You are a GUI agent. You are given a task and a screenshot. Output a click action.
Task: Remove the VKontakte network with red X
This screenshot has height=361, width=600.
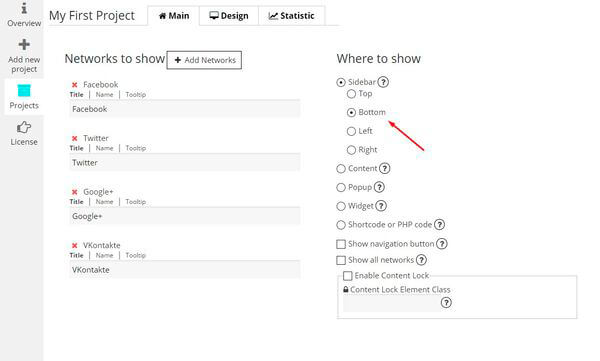[75, 245]
